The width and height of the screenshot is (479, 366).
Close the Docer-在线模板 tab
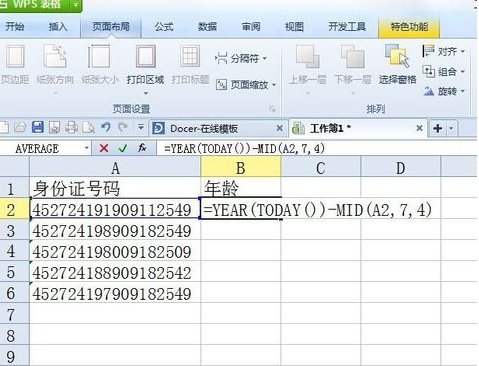tap(280, 128)
